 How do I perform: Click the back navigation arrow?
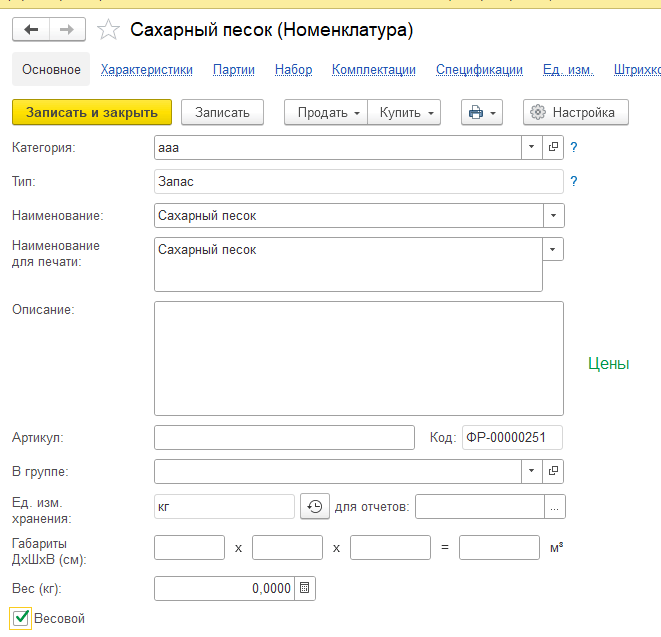click(x=30, y=30)
